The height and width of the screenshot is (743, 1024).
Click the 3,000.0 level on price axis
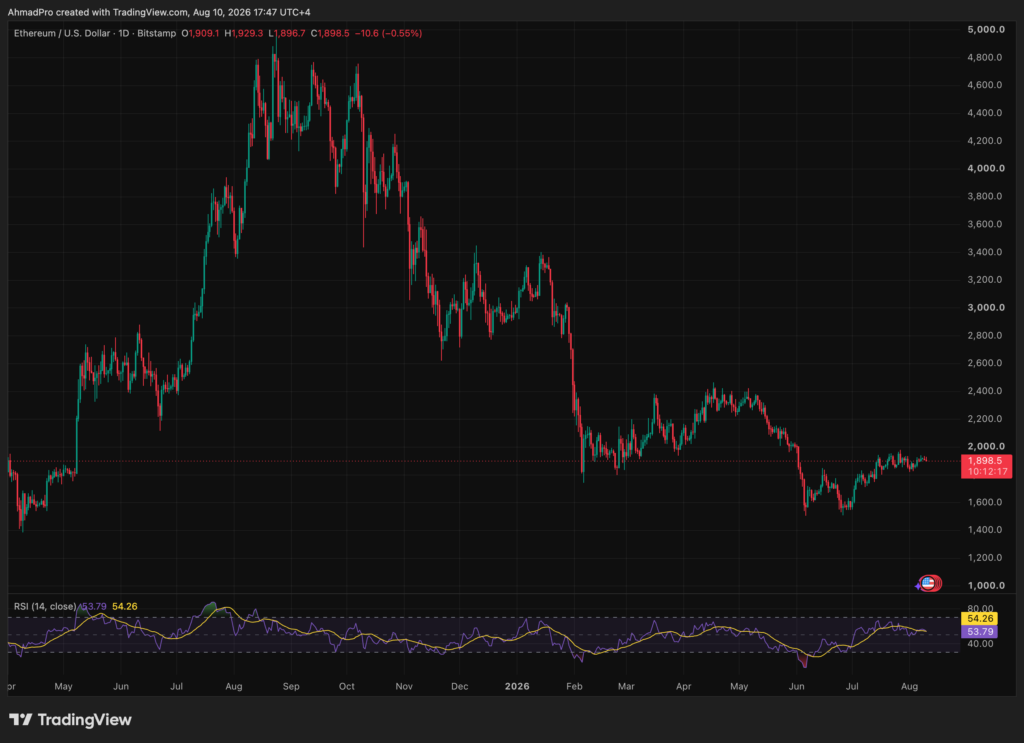[x=985, y=308]
